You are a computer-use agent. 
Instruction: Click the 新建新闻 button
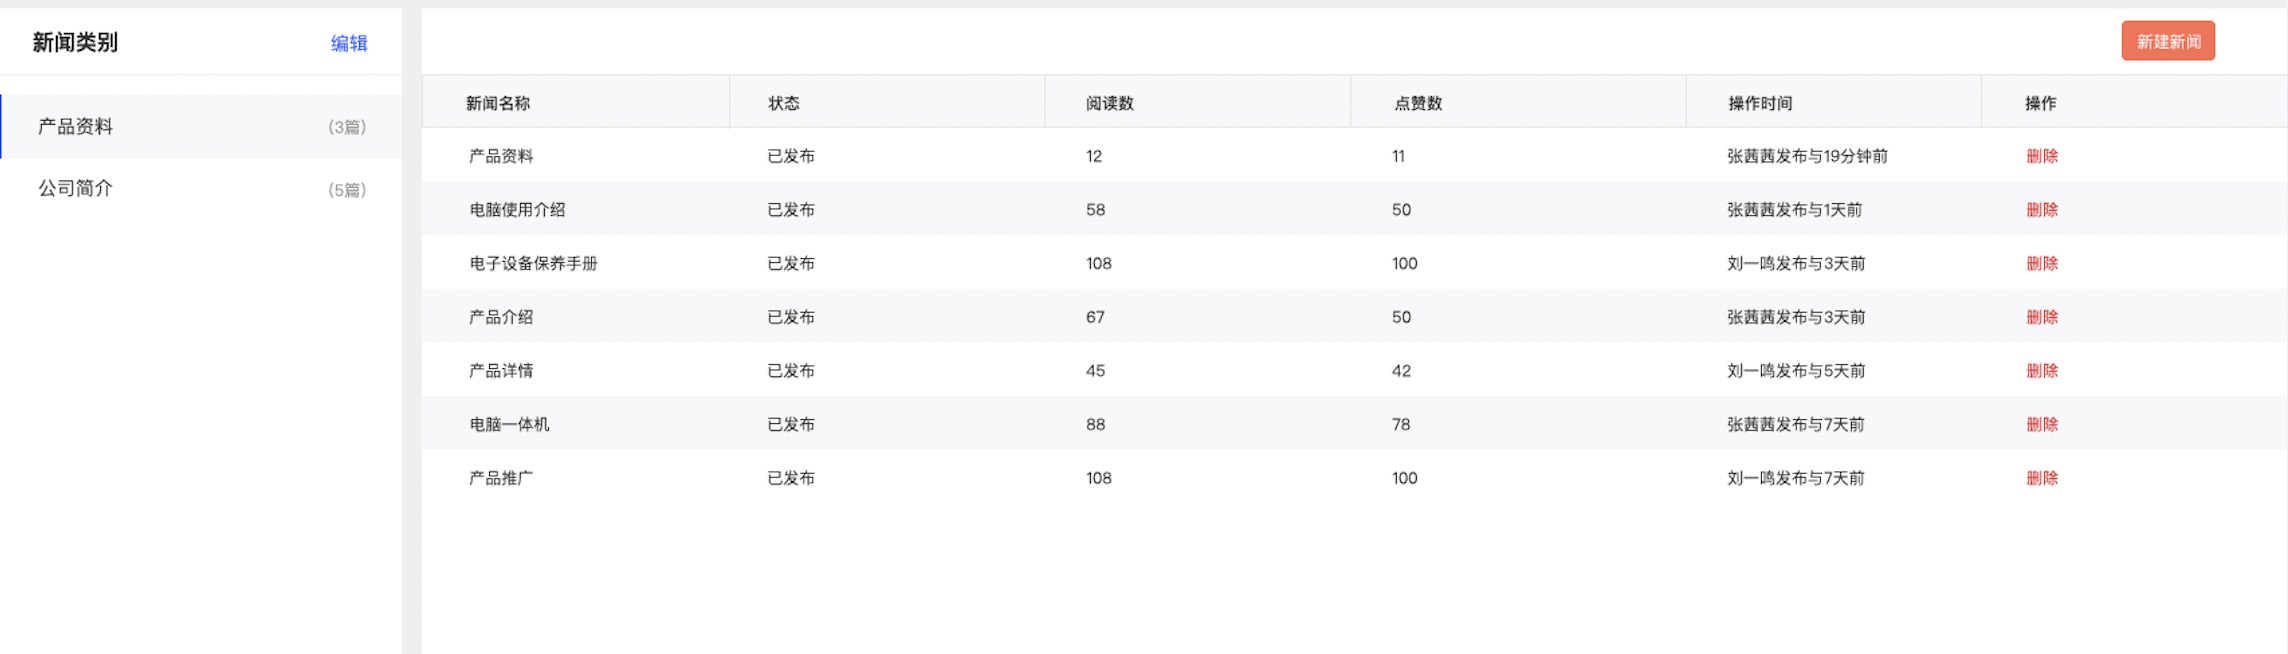tap(2167, 41)
